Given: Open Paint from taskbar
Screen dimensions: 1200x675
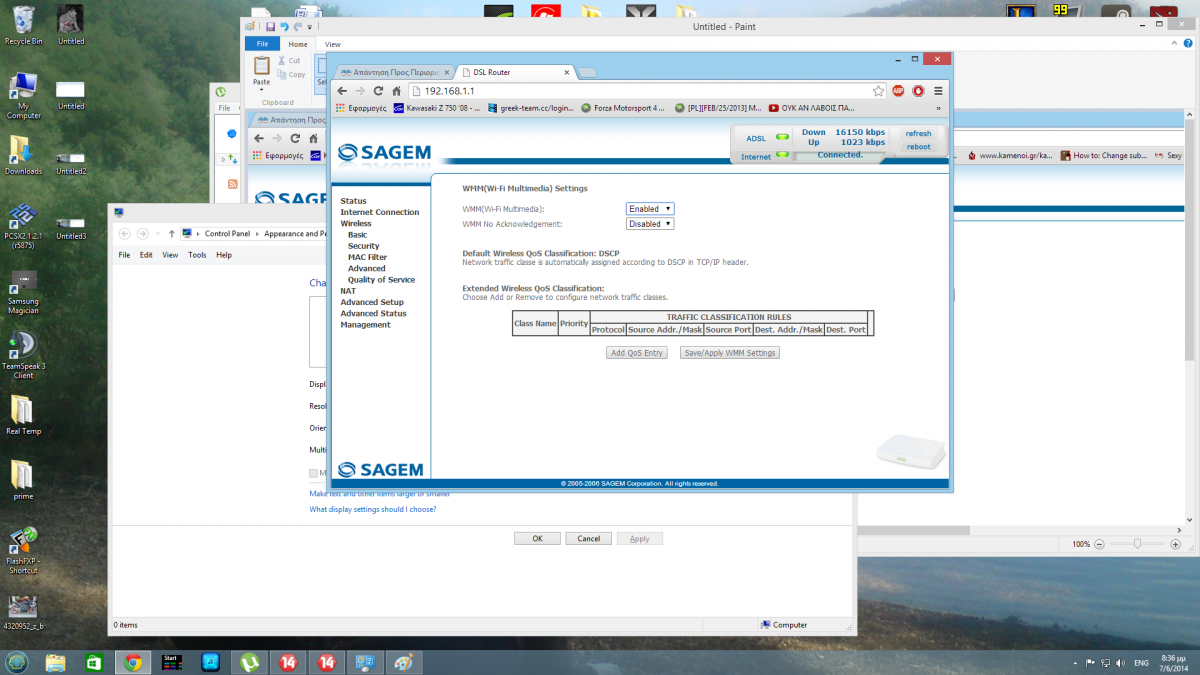Looking at the screenshot, I should coord(403,662).
